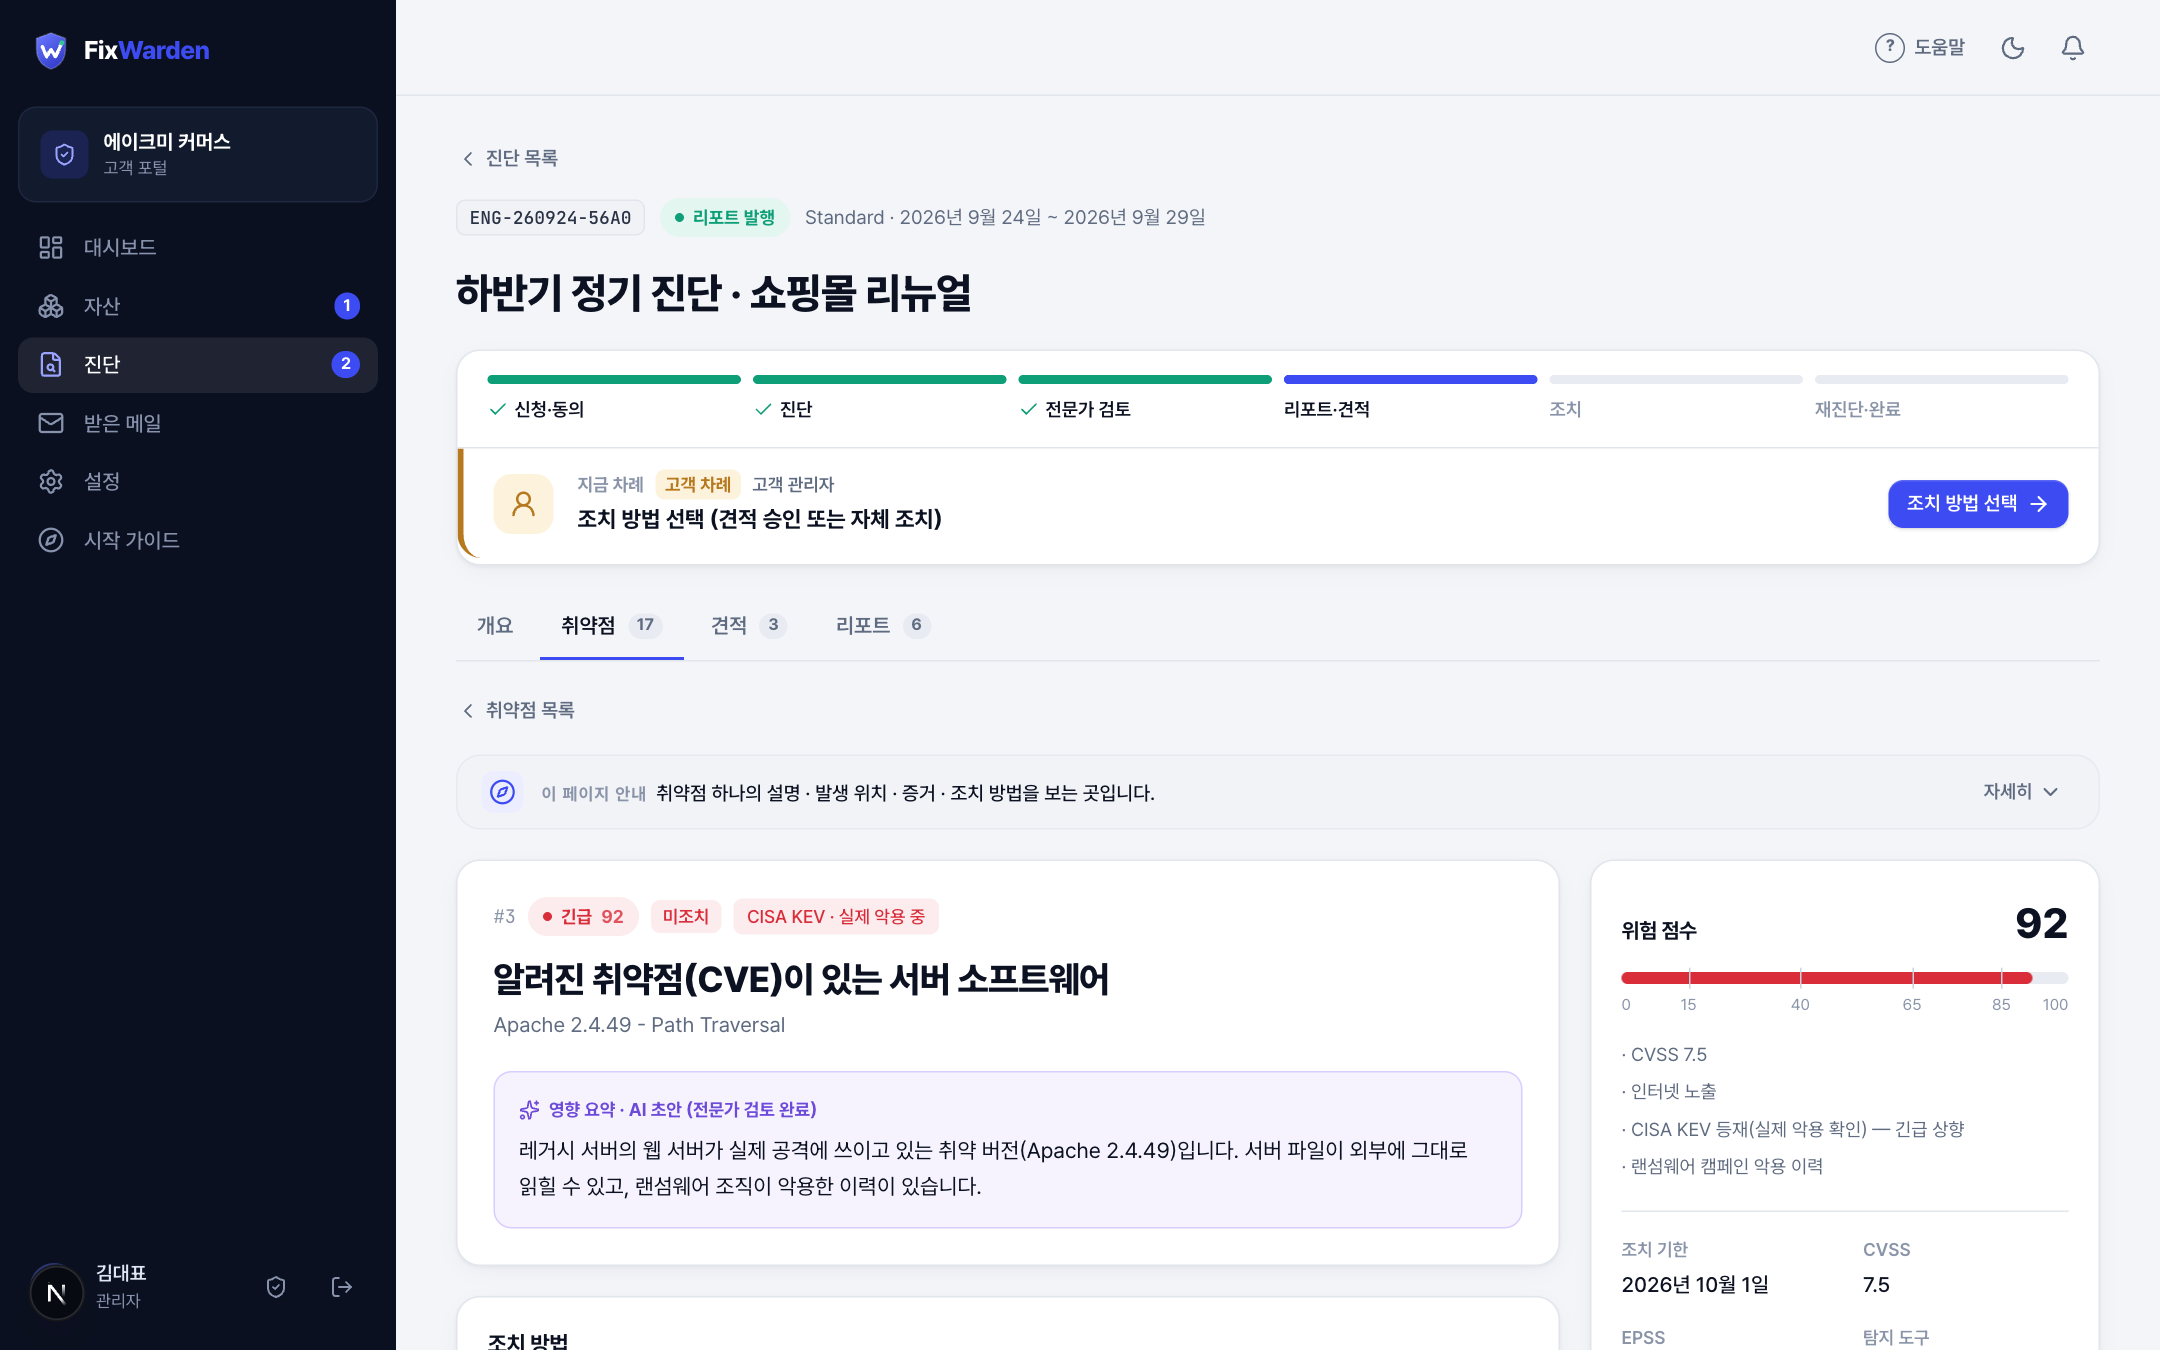Click the 설정 gear icon
Viewport: 2160px width, 1350px height.
tap(51, 481)
